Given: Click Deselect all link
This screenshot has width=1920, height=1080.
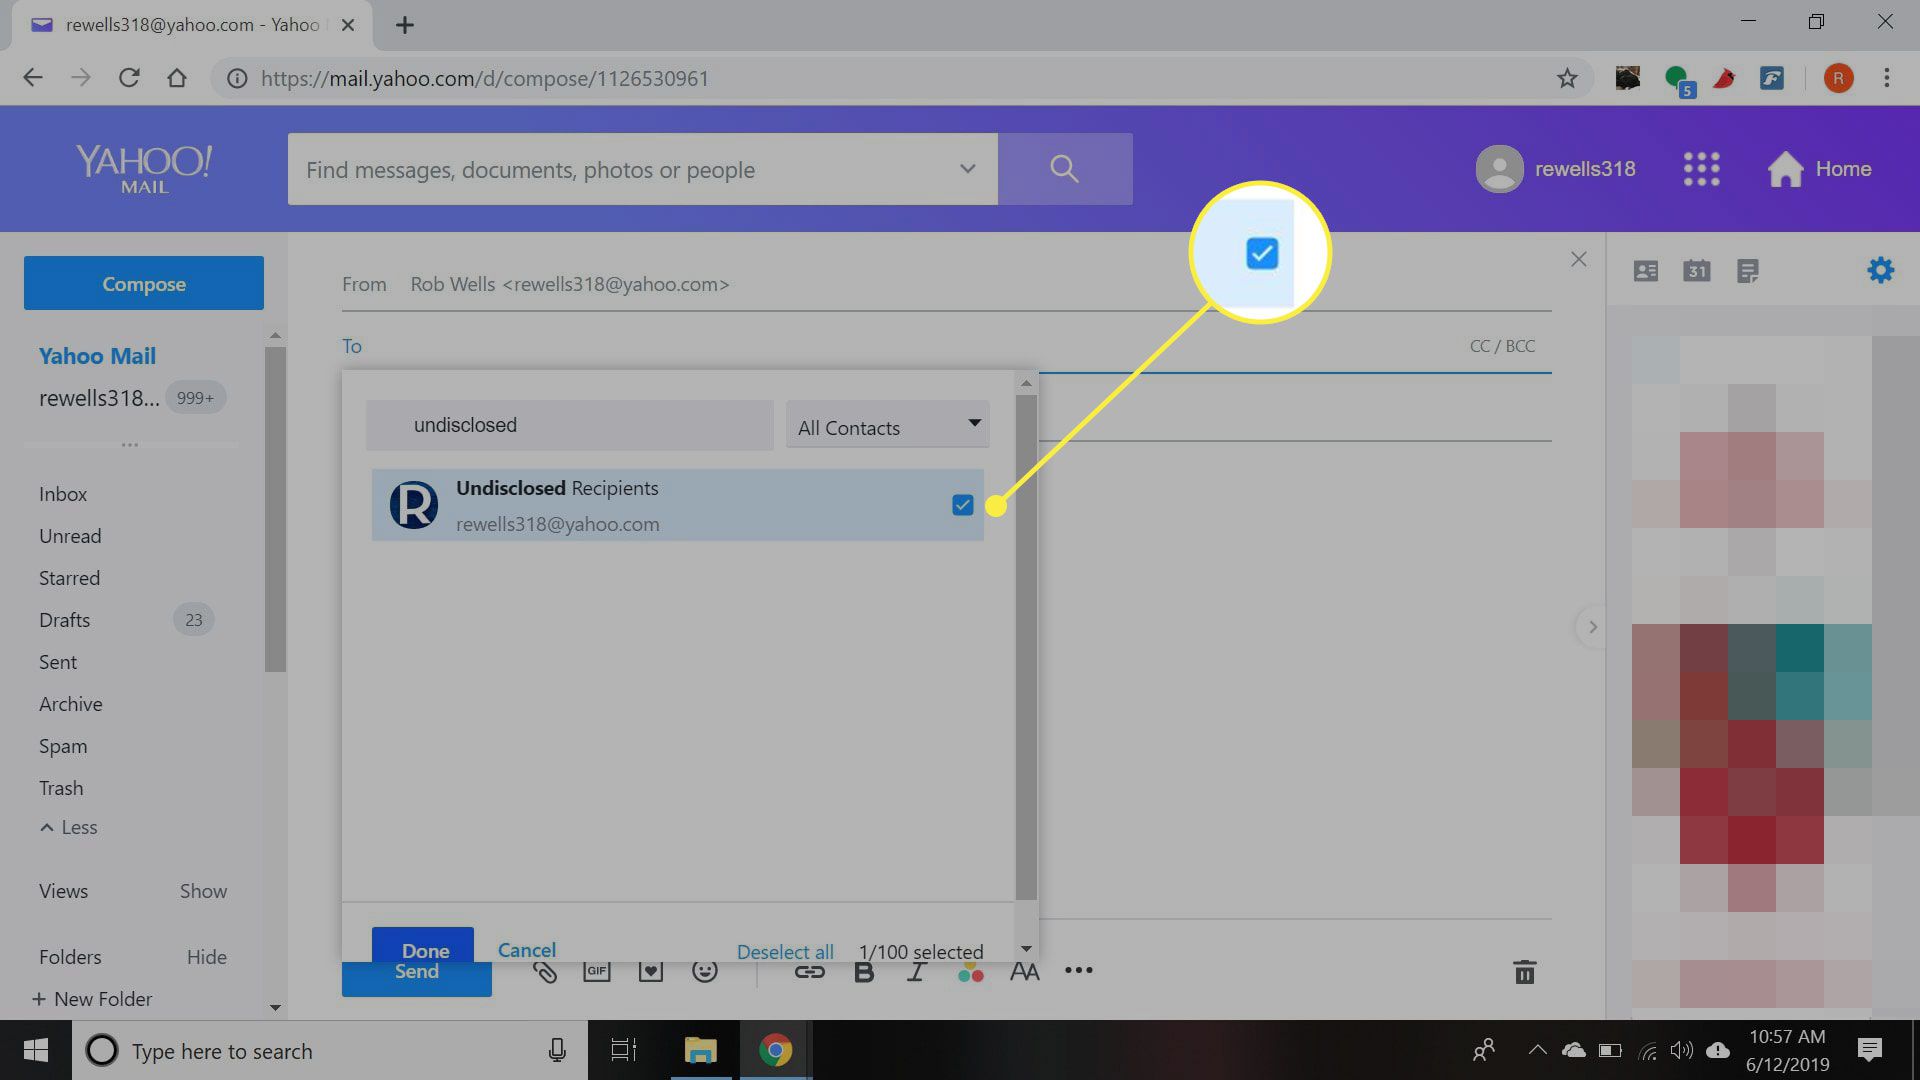Looking at the screenshot, I should point(785,952).
